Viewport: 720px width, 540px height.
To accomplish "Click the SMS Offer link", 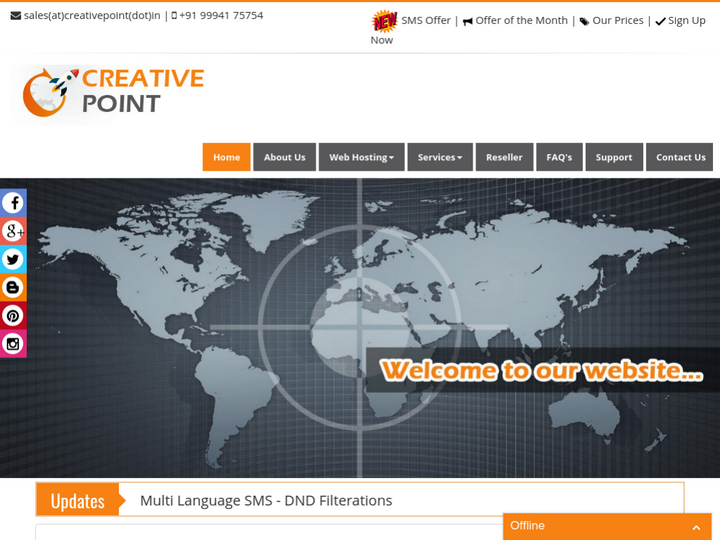I will click(x=425, y=20).
